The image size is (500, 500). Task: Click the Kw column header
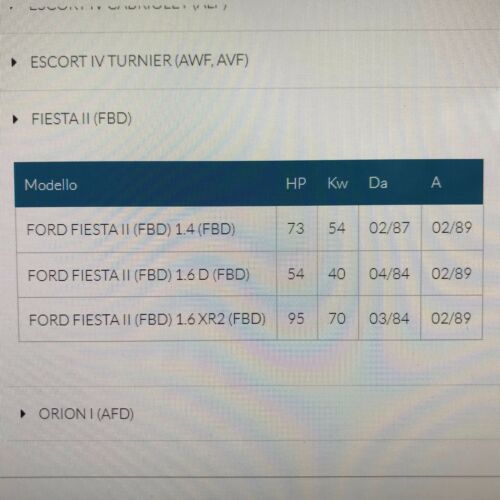coord(337,183)
